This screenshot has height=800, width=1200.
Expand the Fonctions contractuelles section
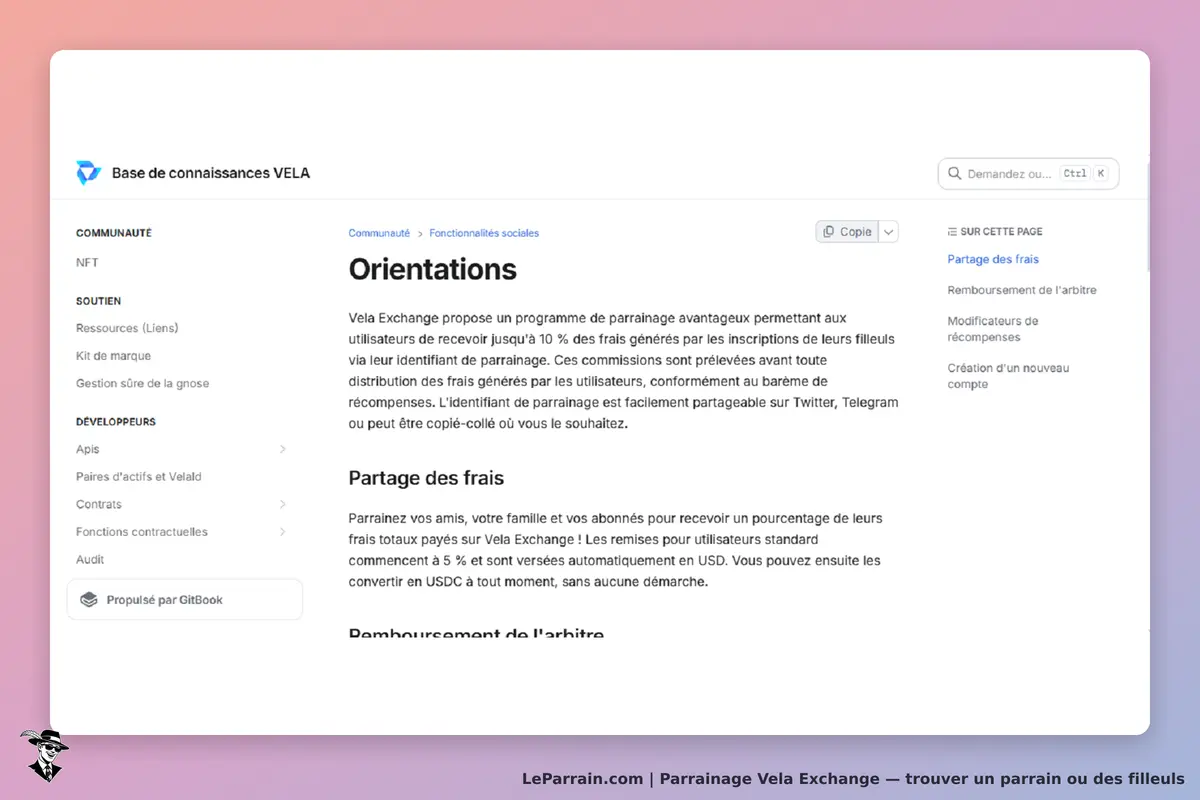click(283, 532)
